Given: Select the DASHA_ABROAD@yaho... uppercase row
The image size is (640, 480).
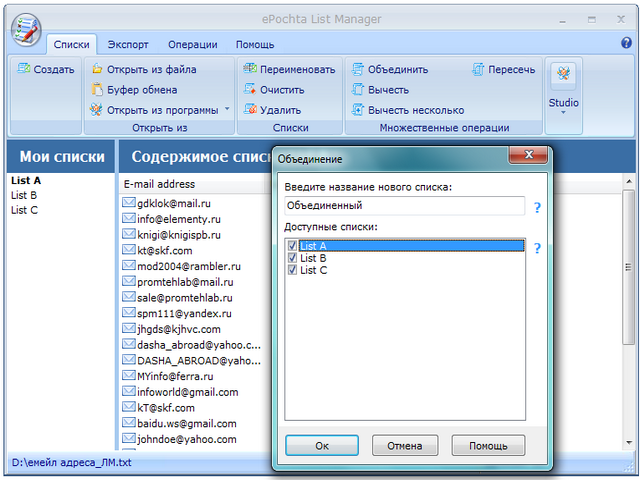Looking at the screenshot, I should (199, 360).
